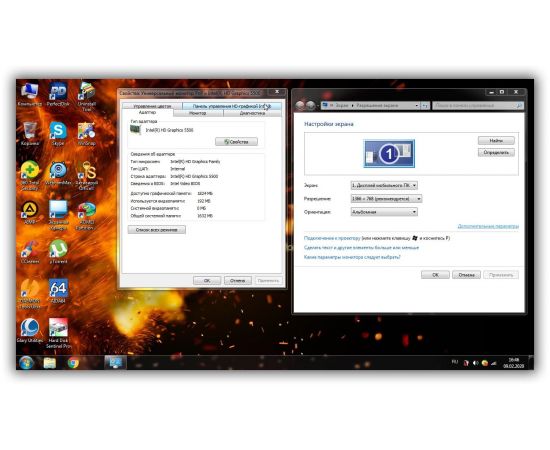Open File Explorer from the taskbar
The image size is (550, 450).
point(49,363)
